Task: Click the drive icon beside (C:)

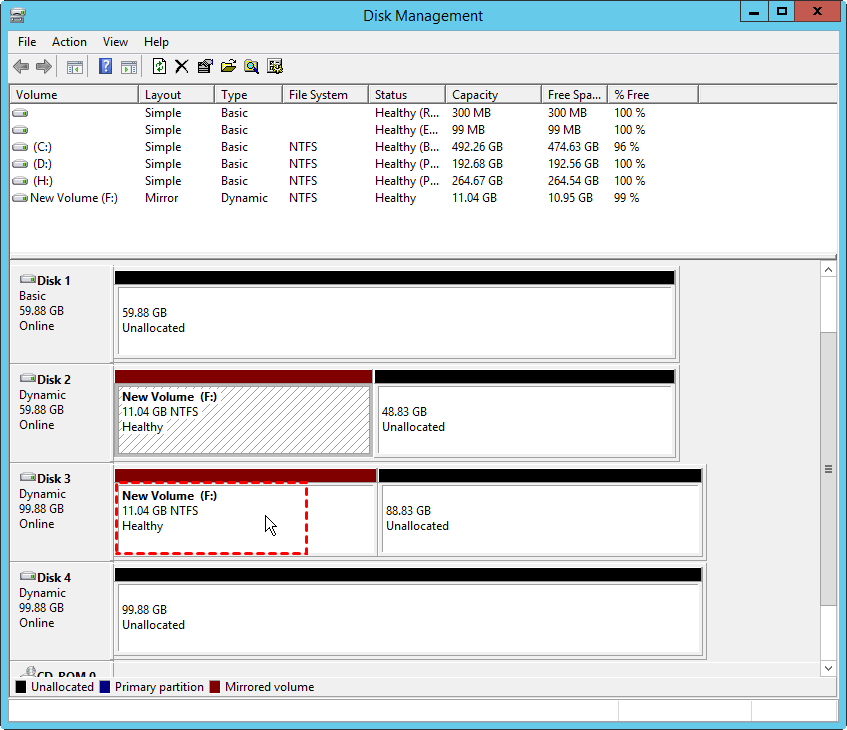Action: (x=20, y=147)
